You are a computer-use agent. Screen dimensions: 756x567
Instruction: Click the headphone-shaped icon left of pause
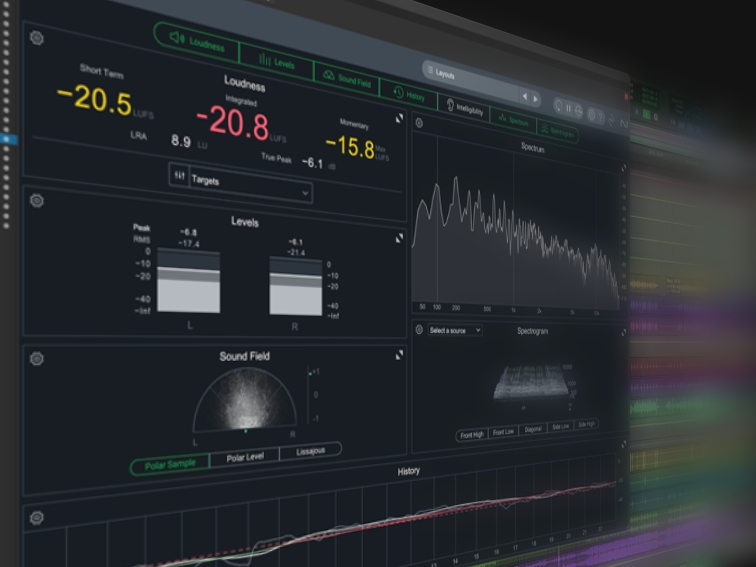click(x=558, y=106)
